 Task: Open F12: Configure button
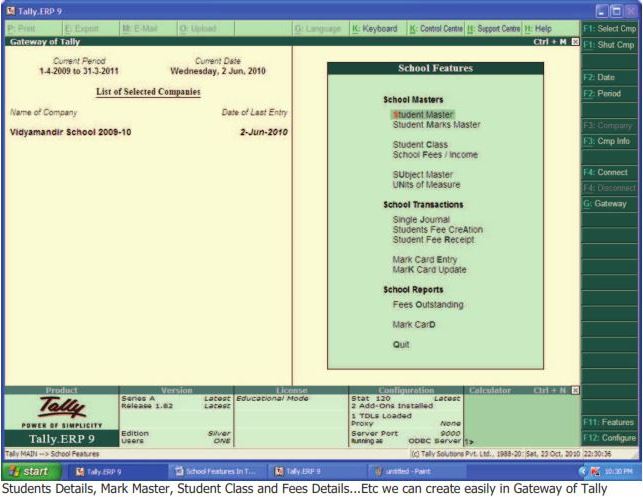pyautogui.click(x=610, y=438)
